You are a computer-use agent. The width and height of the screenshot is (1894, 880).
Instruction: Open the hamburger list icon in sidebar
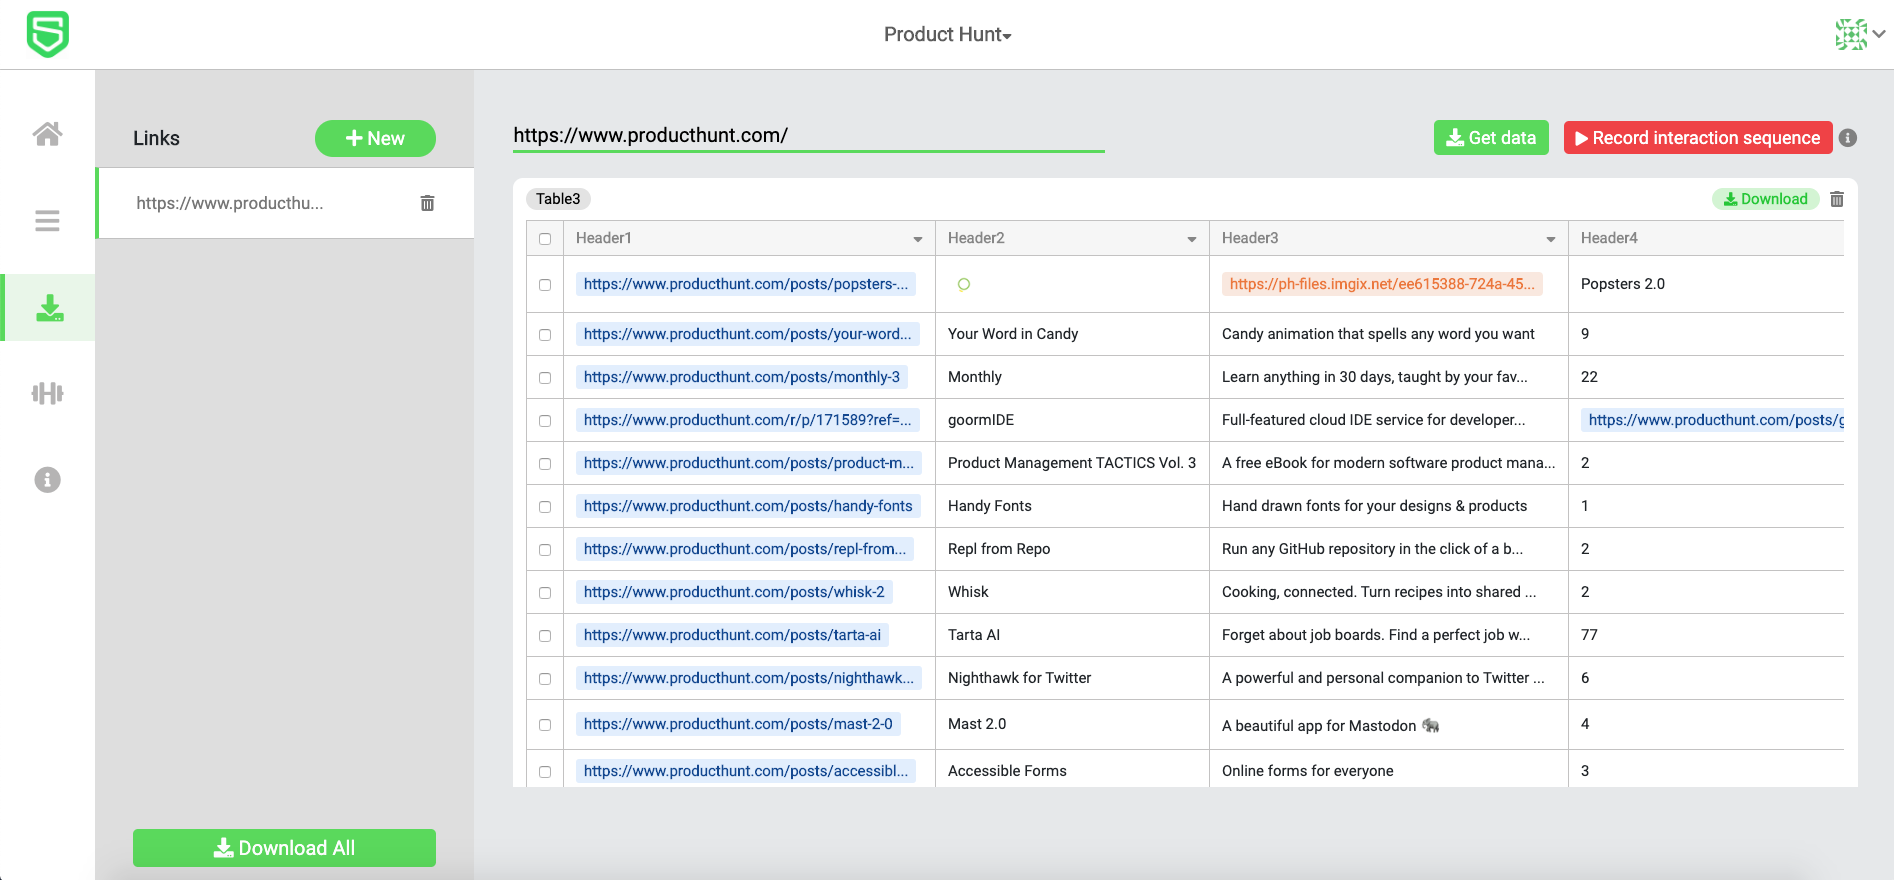point(47,221)
